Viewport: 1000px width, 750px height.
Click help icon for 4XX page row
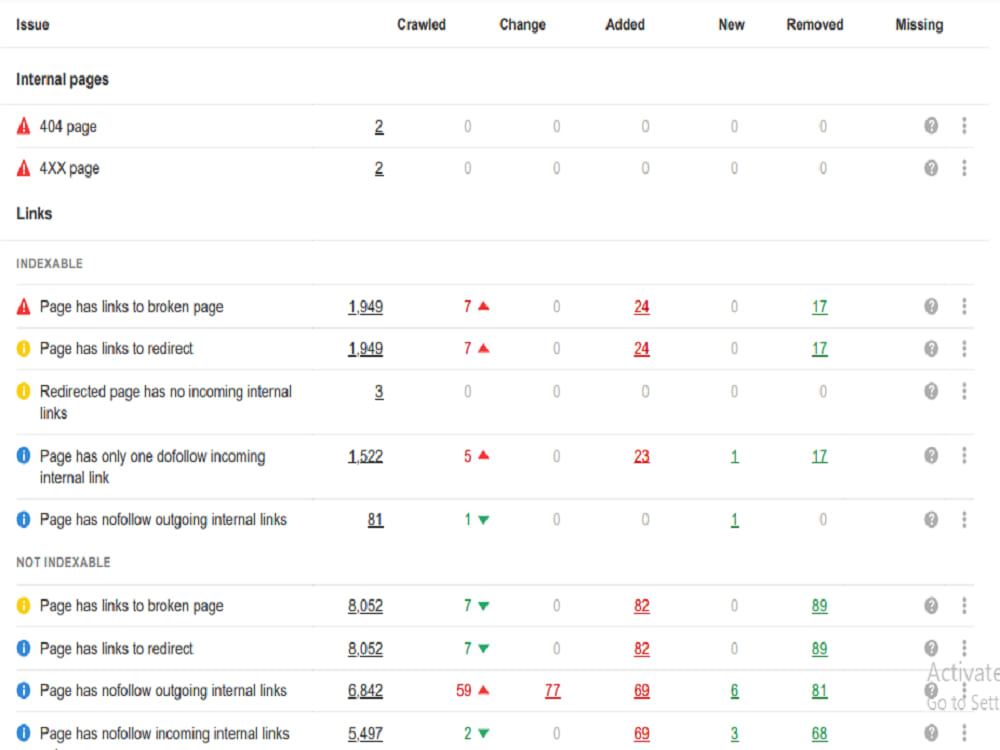tap(930, 168)
